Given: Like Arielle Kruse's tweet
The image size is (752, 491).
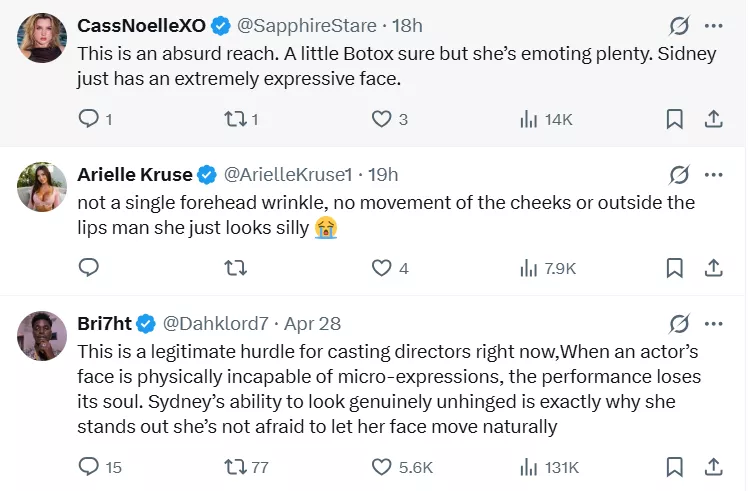Looking at the screenshot, I should 381,267.
